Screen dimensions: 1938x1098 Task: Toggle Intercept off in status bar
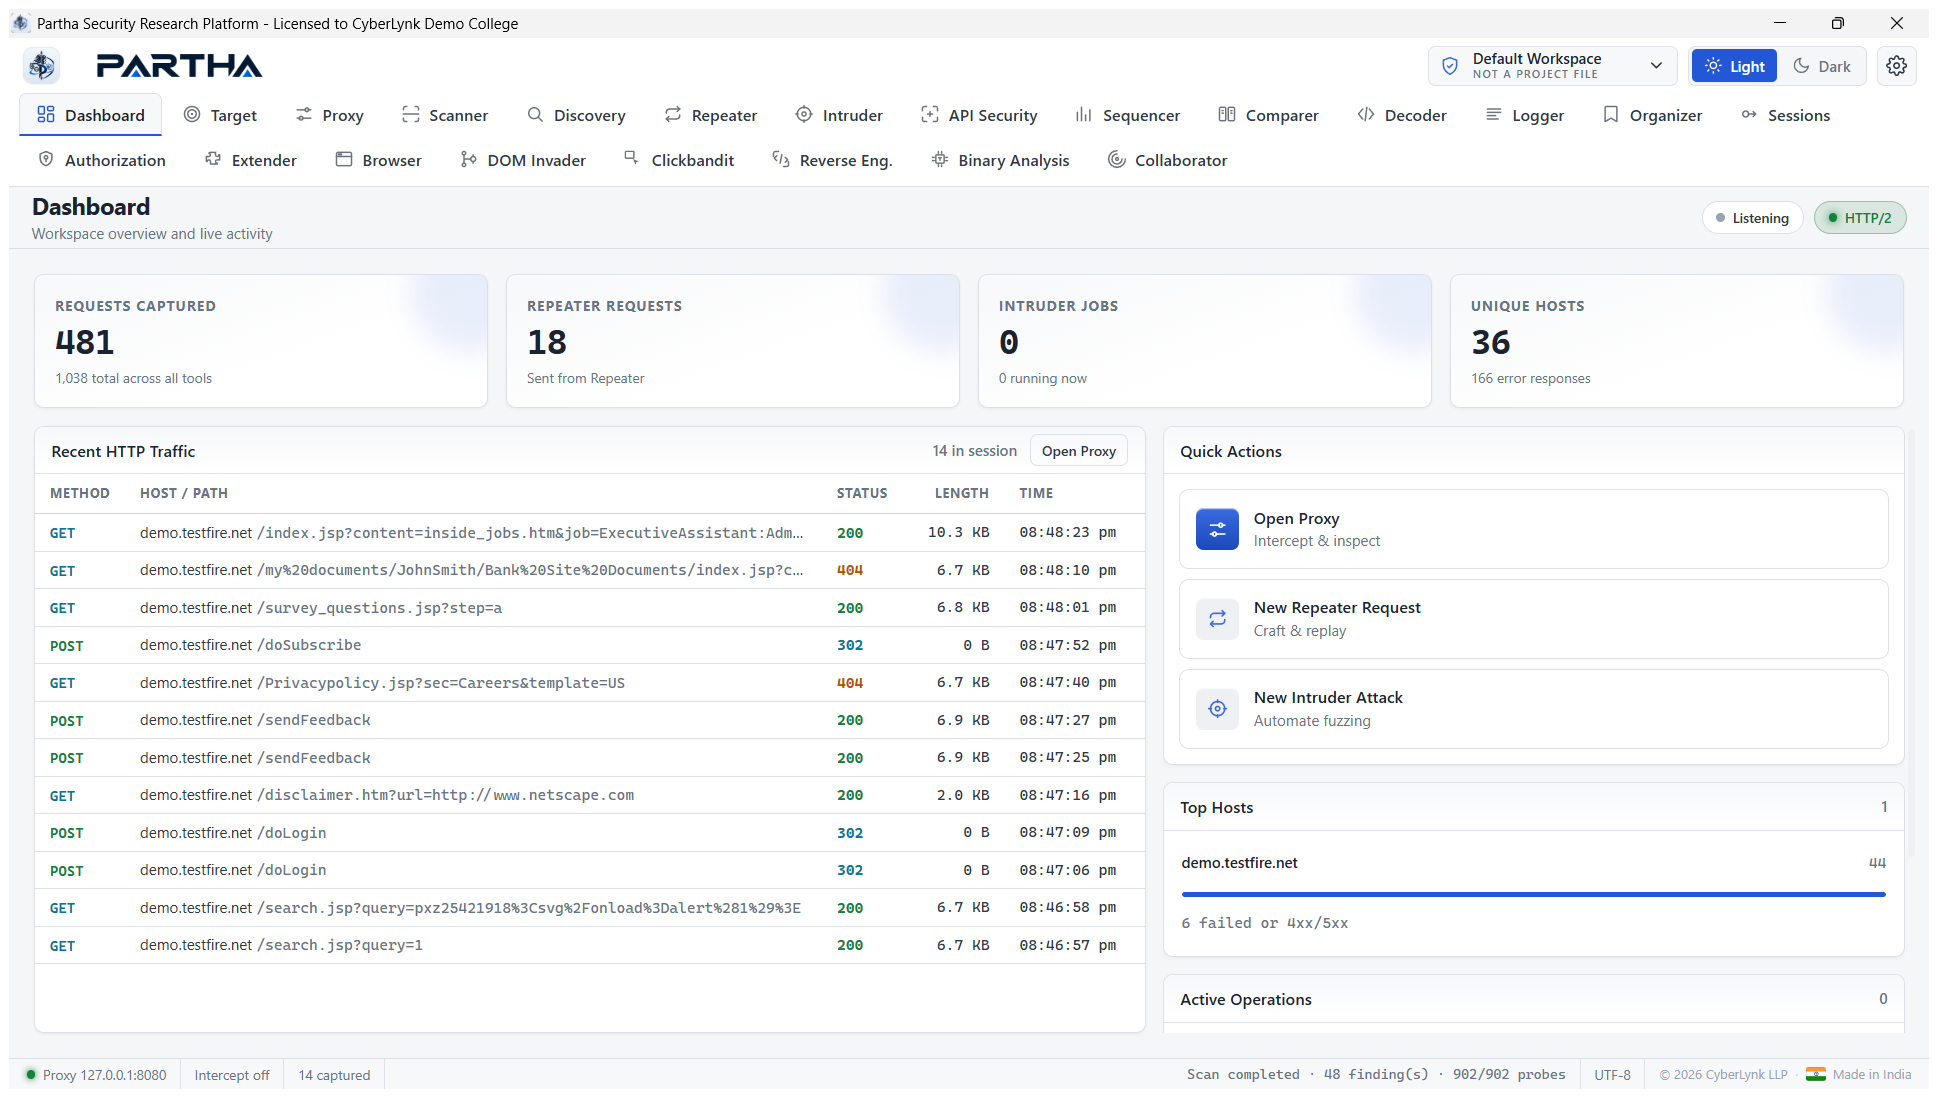[232, 1075]
